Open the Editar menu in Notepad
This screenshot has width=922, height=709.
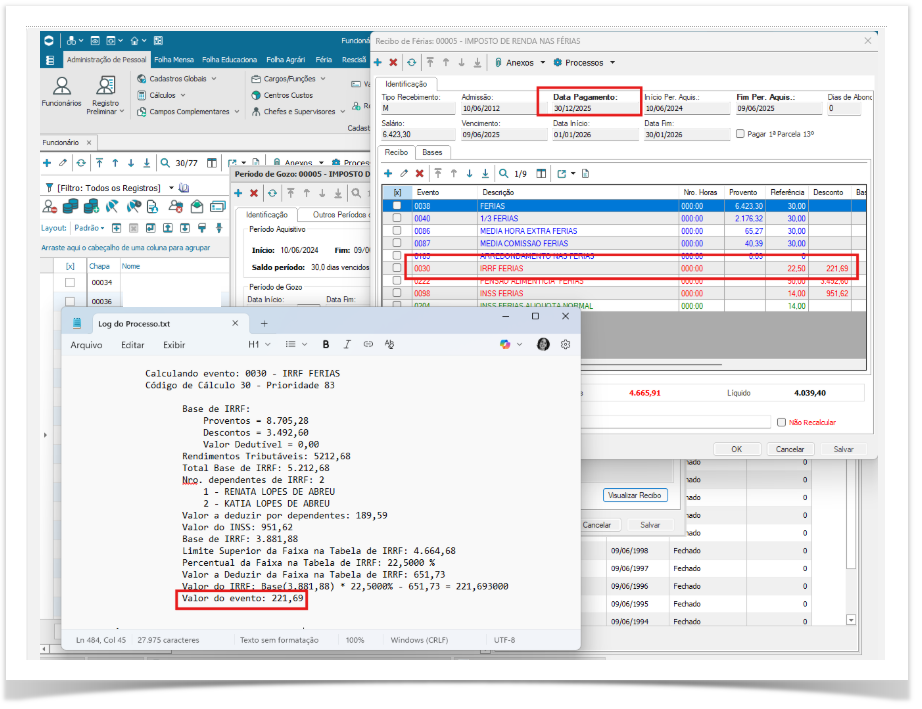pyautogui.click(x=133, y=345)
